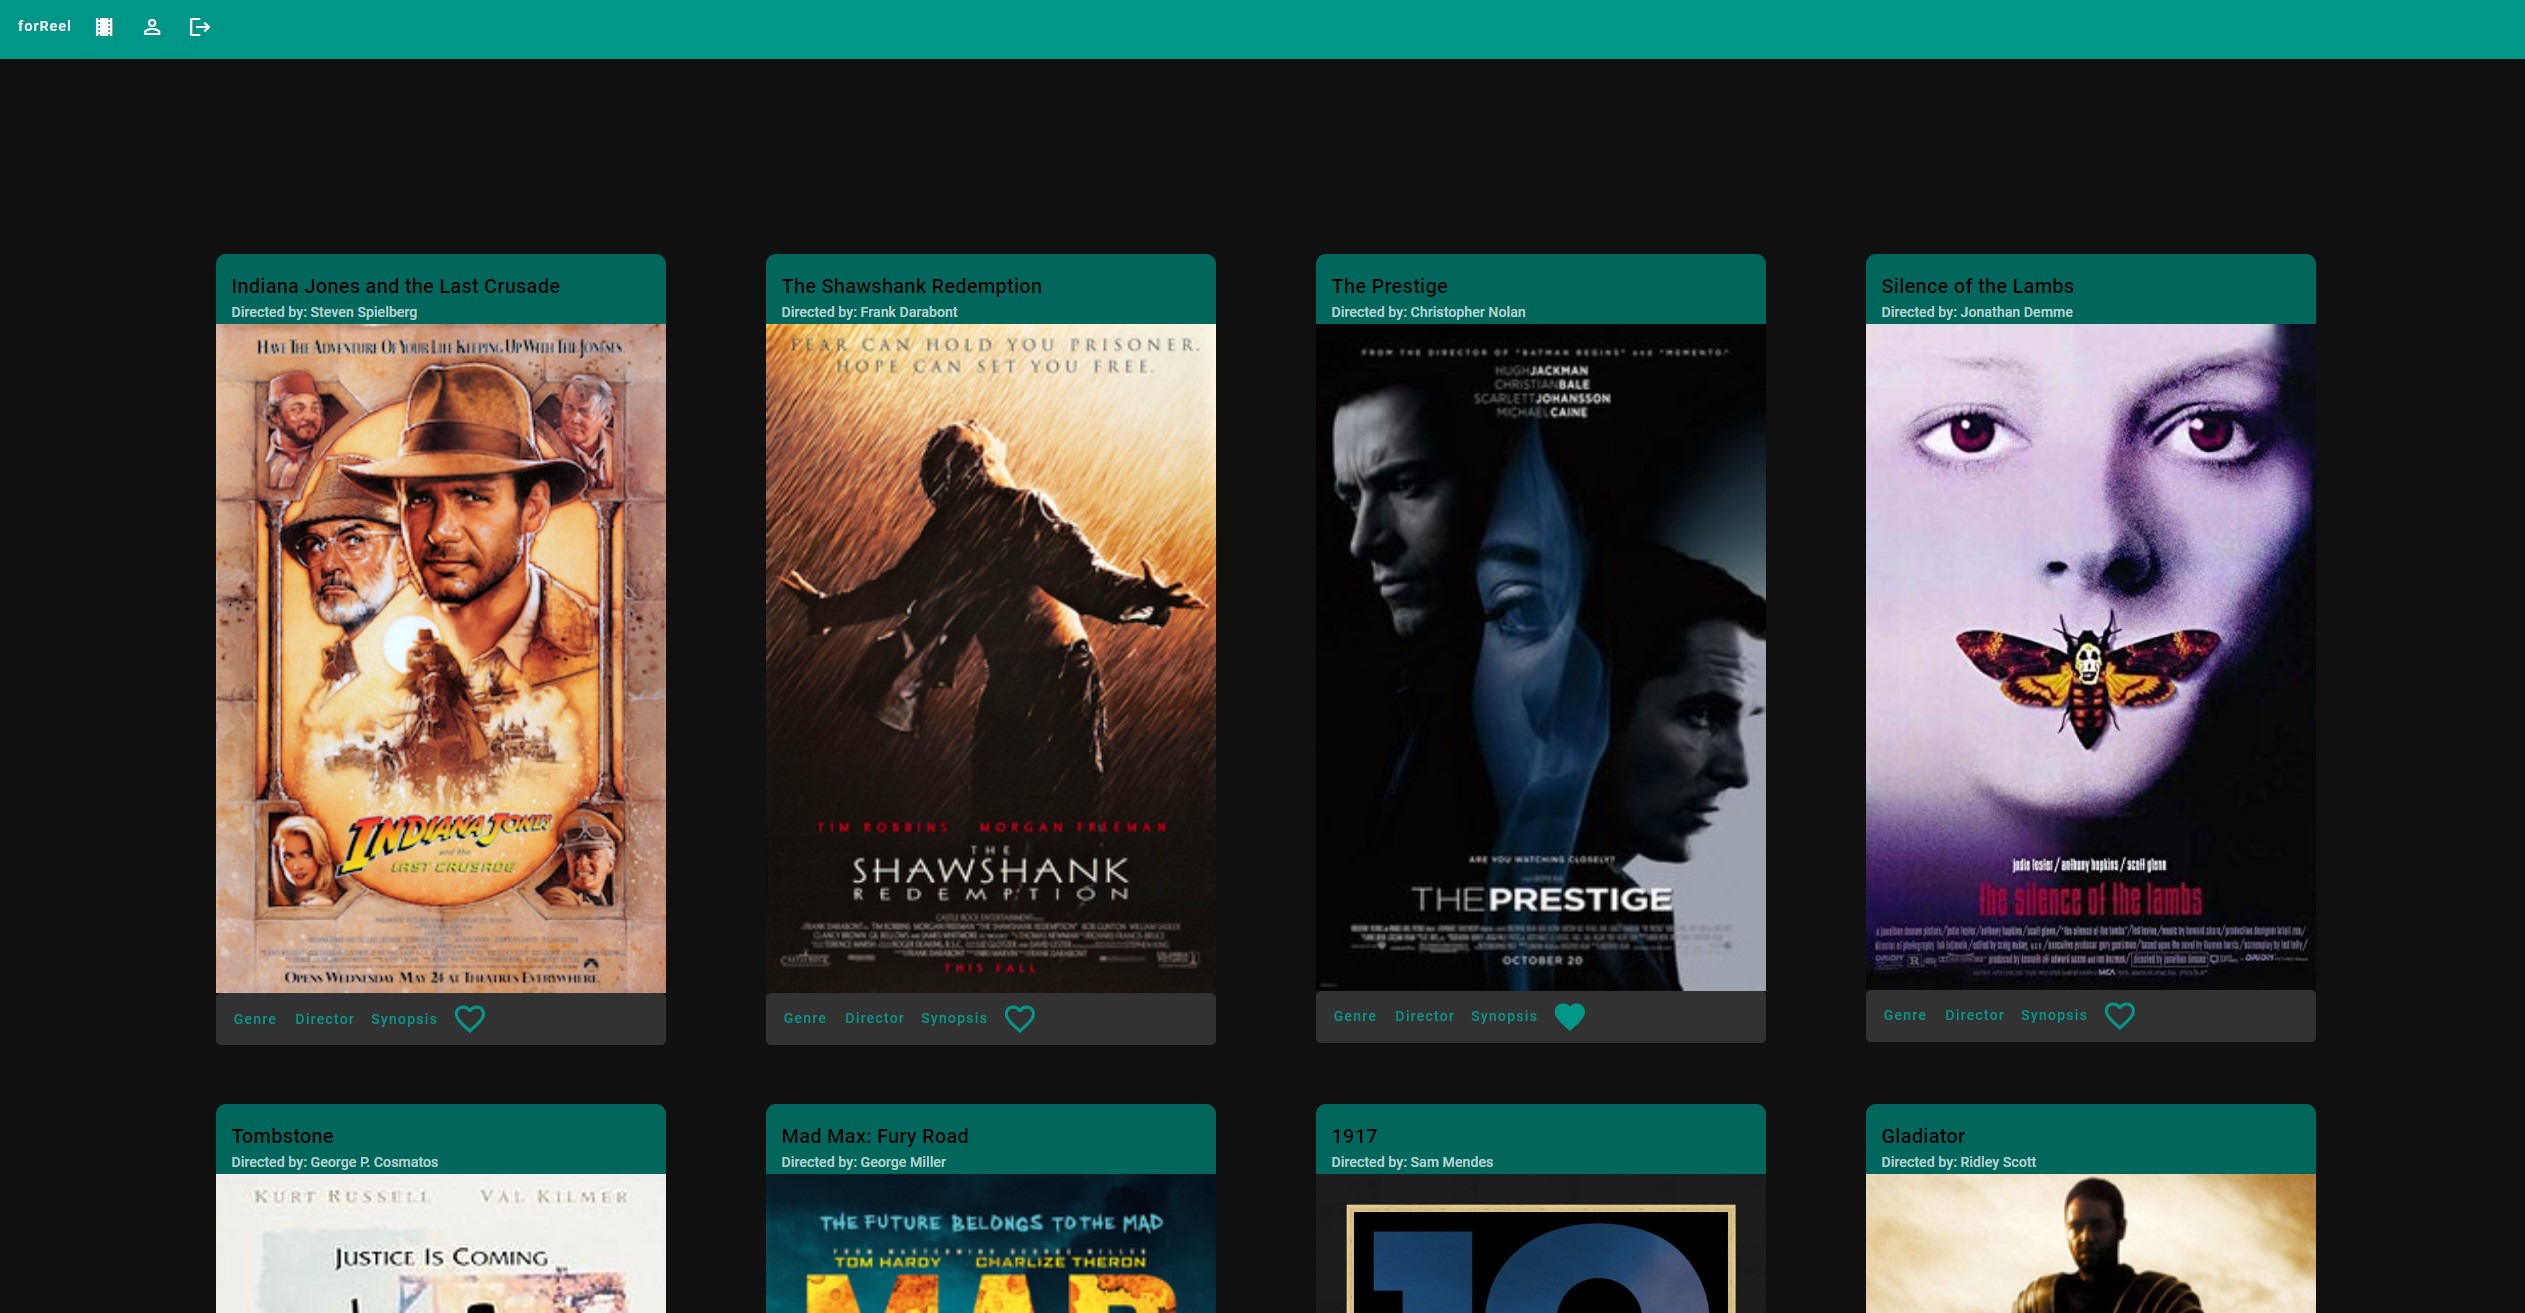Viewport: 2525px width, 1313px height.
Task: Open Genre for Silence of the Lambs
Action: point(1905,1015)
